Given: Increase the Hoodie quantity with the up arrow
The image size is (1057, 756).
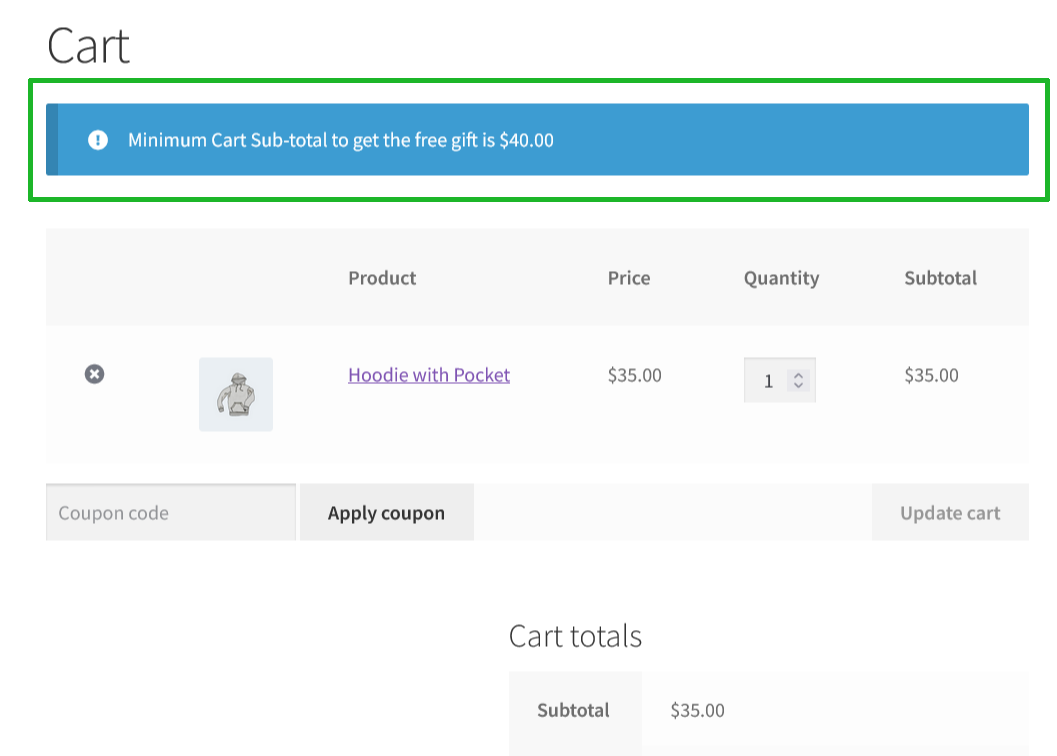Looking at the screenshot, I should 798,374.
